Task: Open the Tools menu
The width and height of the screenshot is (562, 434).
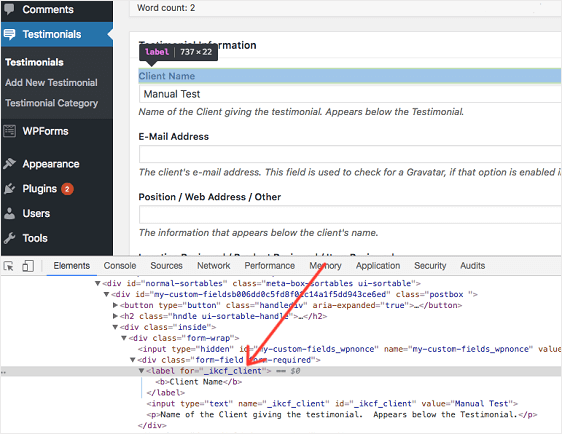Action: pyautogui.click(x=35, y=238)
